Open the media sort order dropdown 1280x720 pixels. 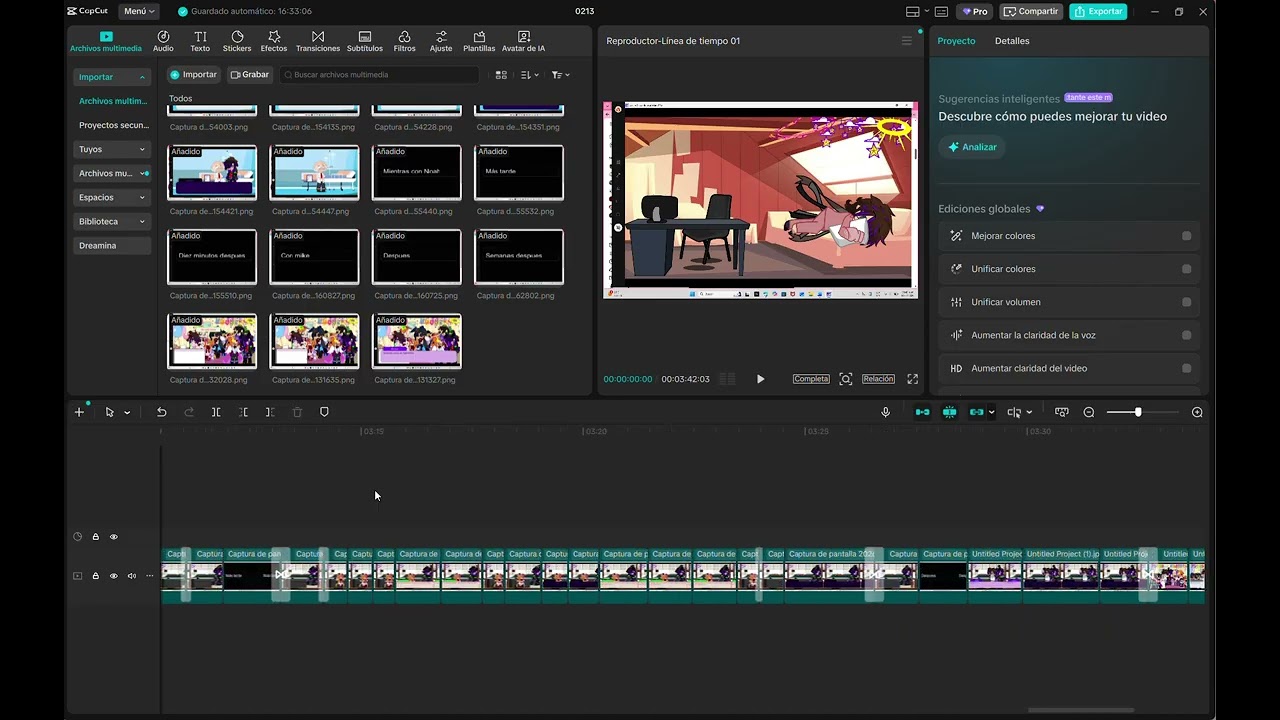pos(530,75)
